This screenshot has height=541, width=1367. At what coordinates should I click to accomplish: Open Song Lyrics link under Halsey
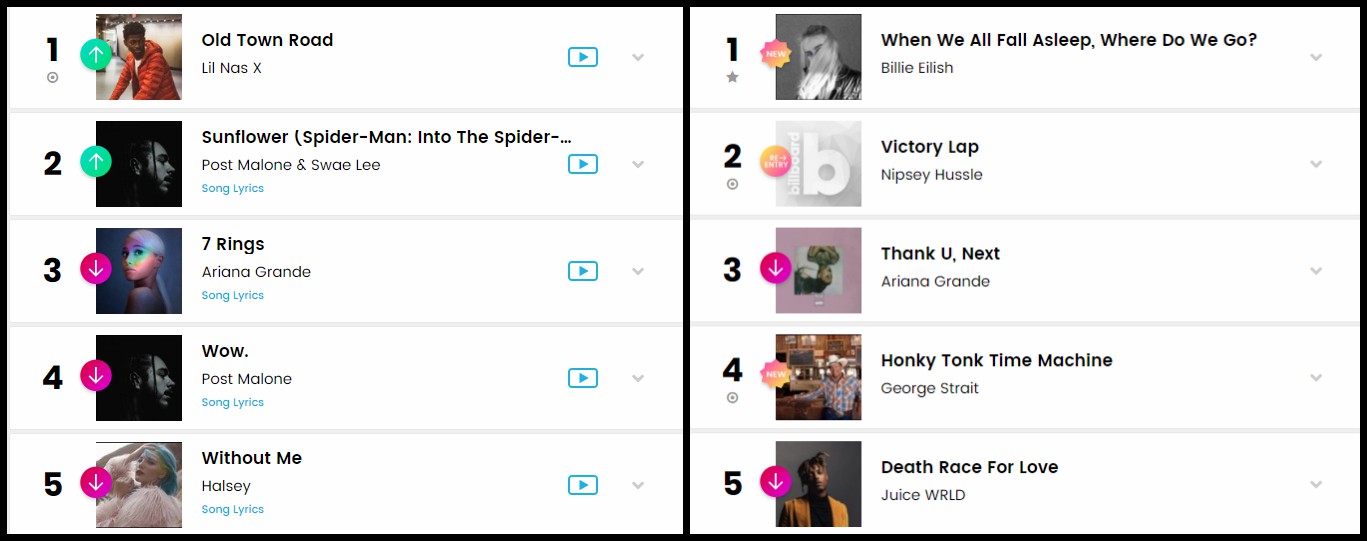click(233, 509)
